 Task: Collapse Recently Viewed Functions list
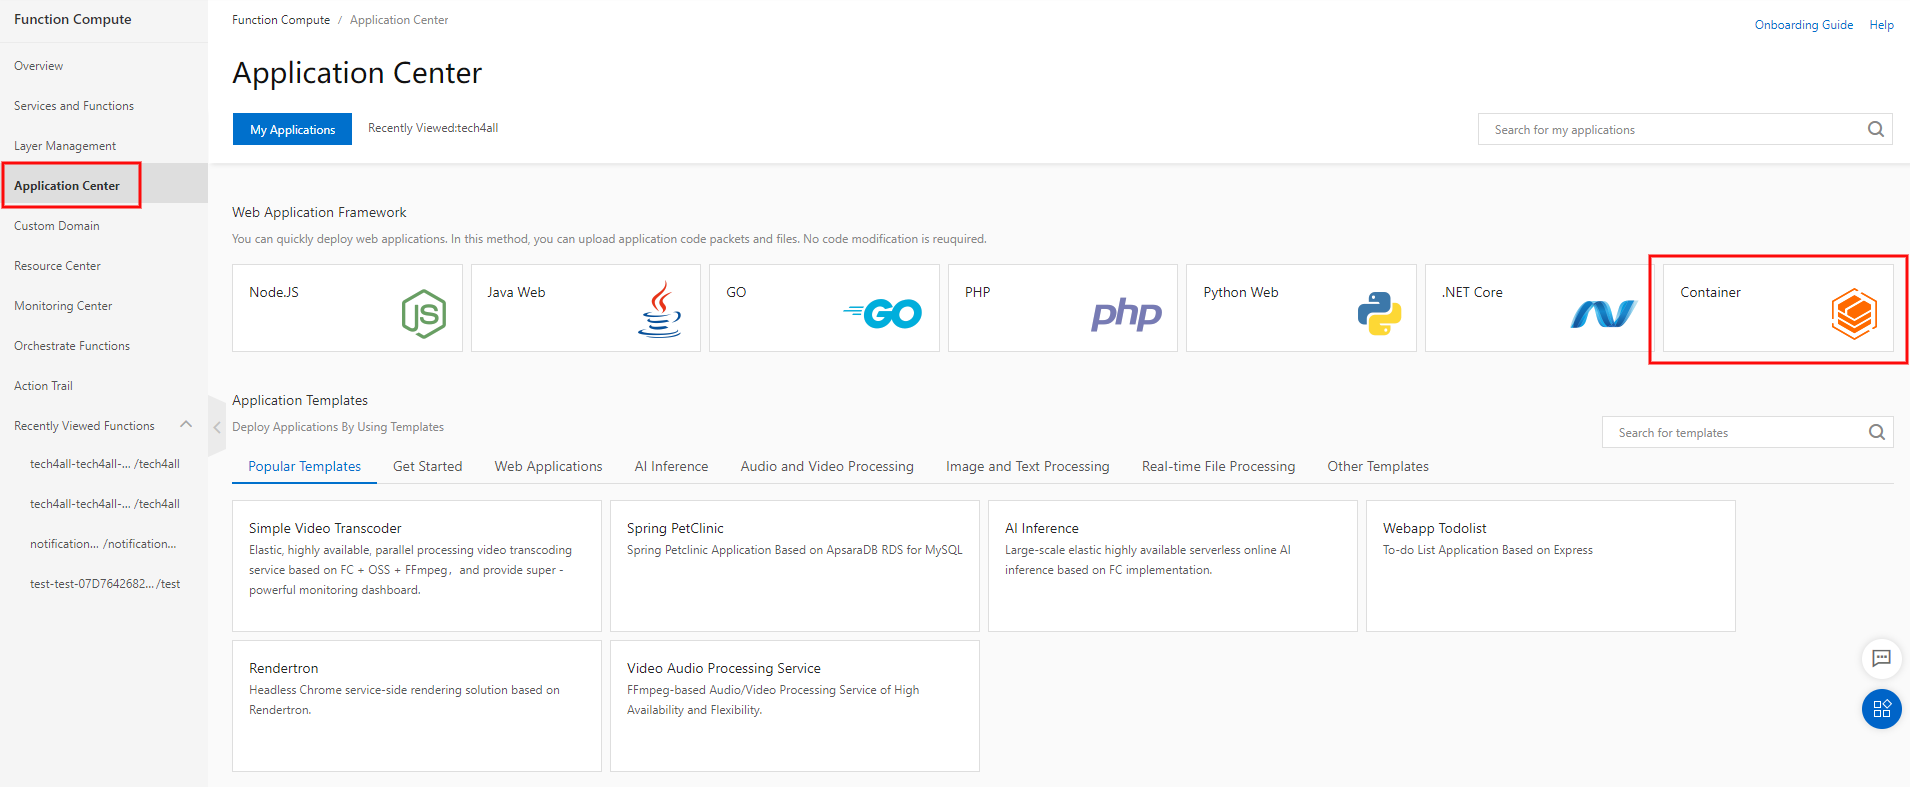click(186, 424)
